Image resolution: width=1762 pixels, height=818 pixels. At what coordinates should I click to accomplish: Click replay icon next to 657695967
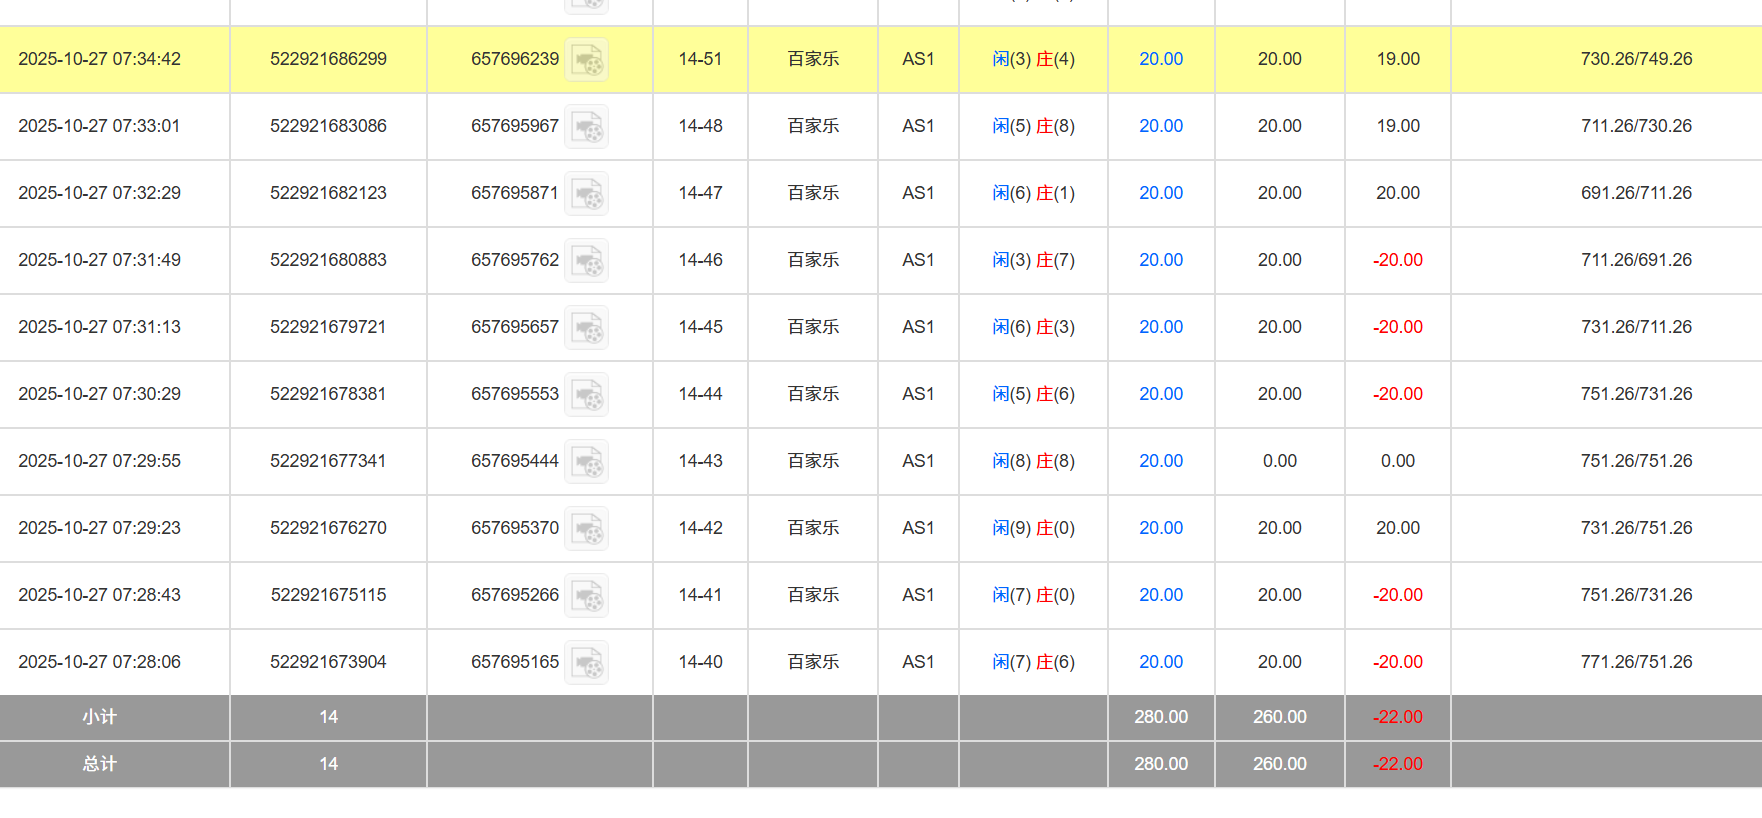coord(586,127)
